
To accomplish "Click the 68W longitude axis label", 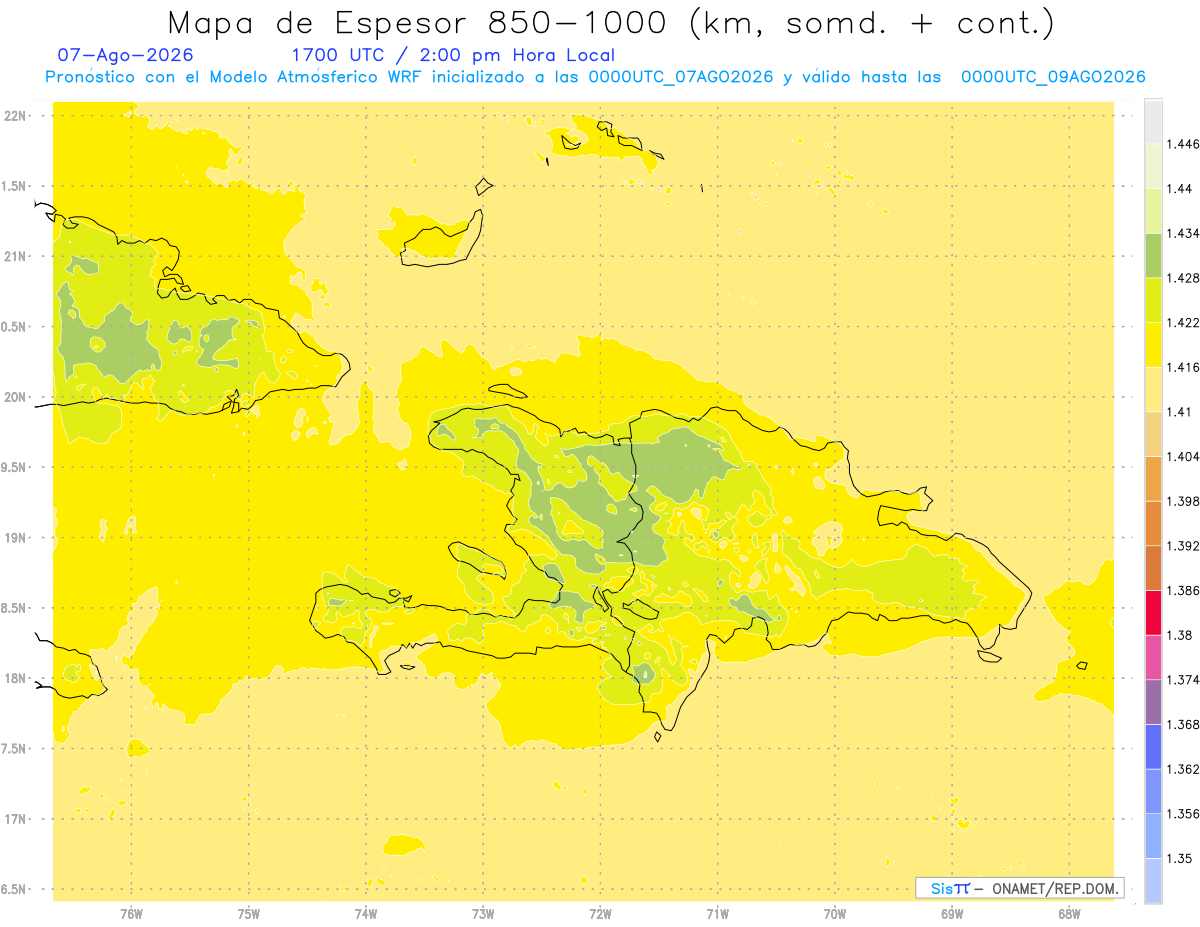I will coord(1069,914).
